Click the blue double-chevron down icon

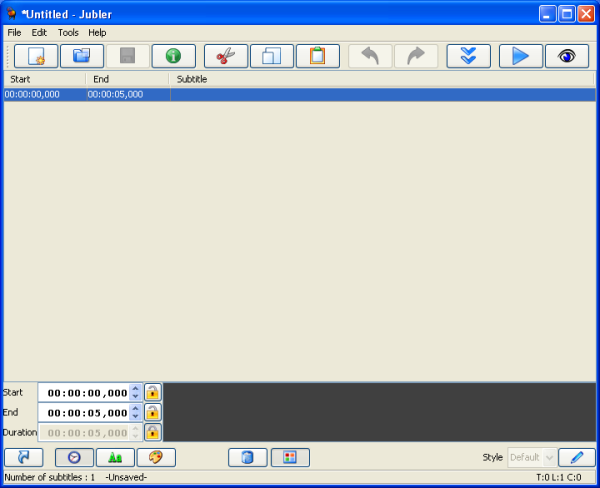click(469, 56)
